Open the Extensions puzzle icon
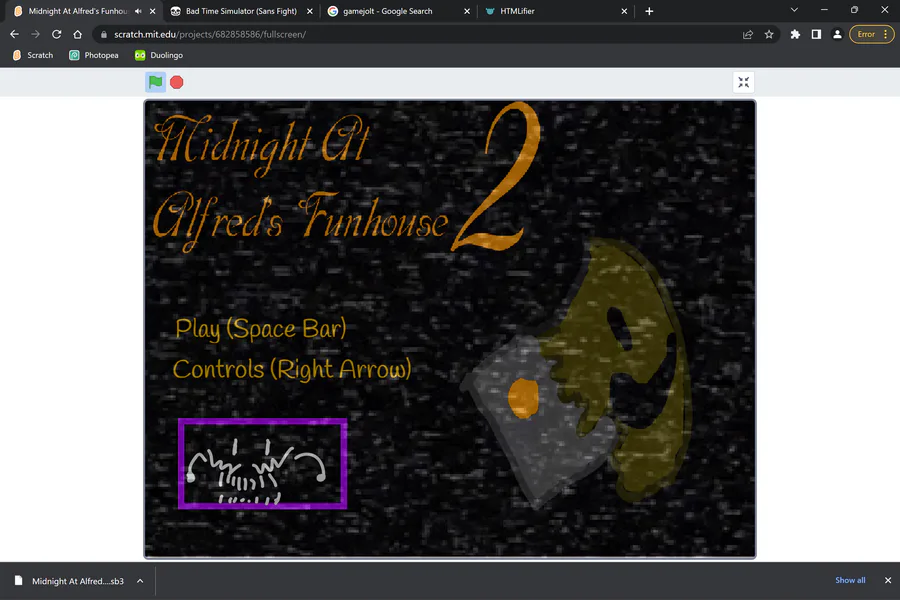The width and height of the screenshot is (900, 600). [795, 34]
